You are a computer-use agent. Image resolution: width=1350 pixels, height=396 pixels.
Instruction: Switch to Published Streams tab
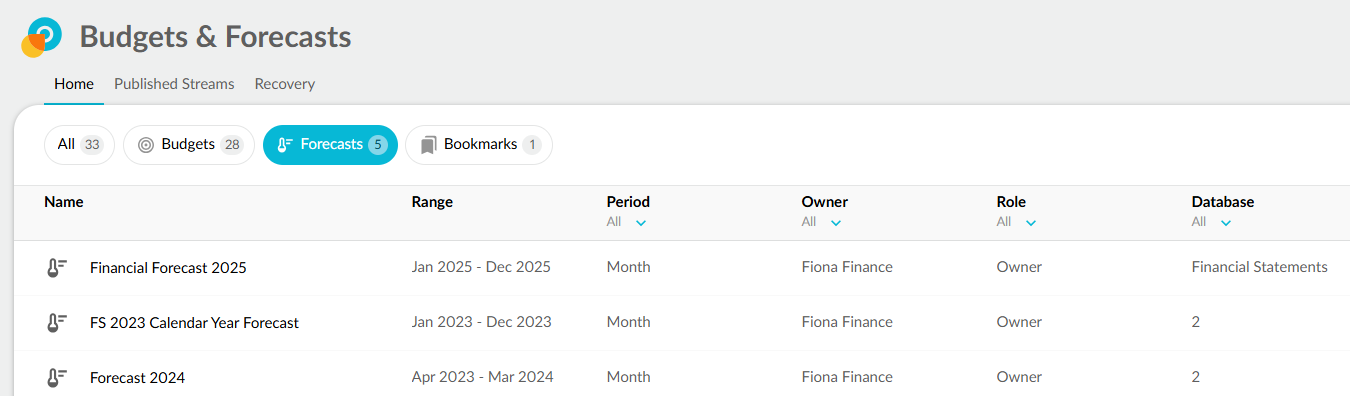click(x=174, y=84)
